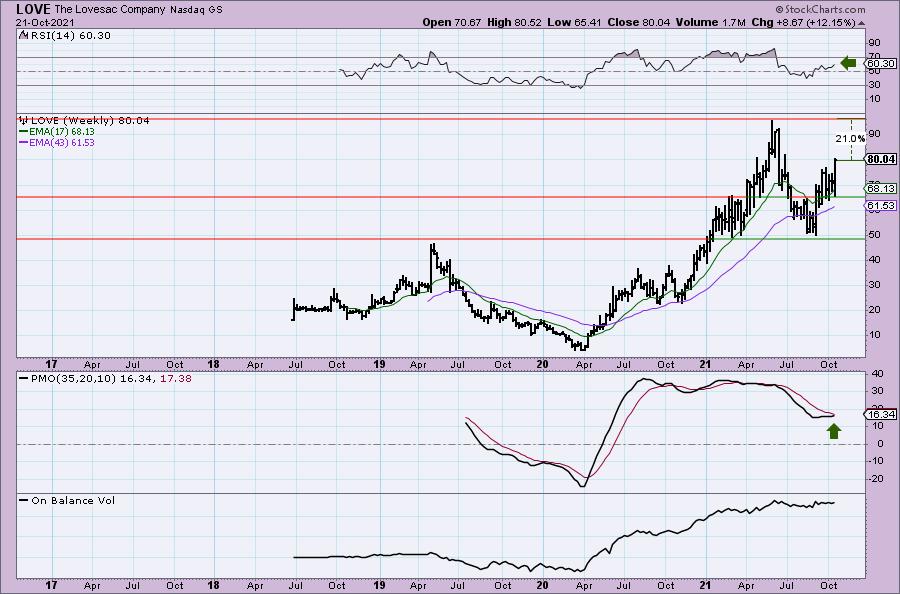Click the up triangle beside Chg percentage
The height and width of the screenshot is (594, 900).
click(x=862, y=24)
